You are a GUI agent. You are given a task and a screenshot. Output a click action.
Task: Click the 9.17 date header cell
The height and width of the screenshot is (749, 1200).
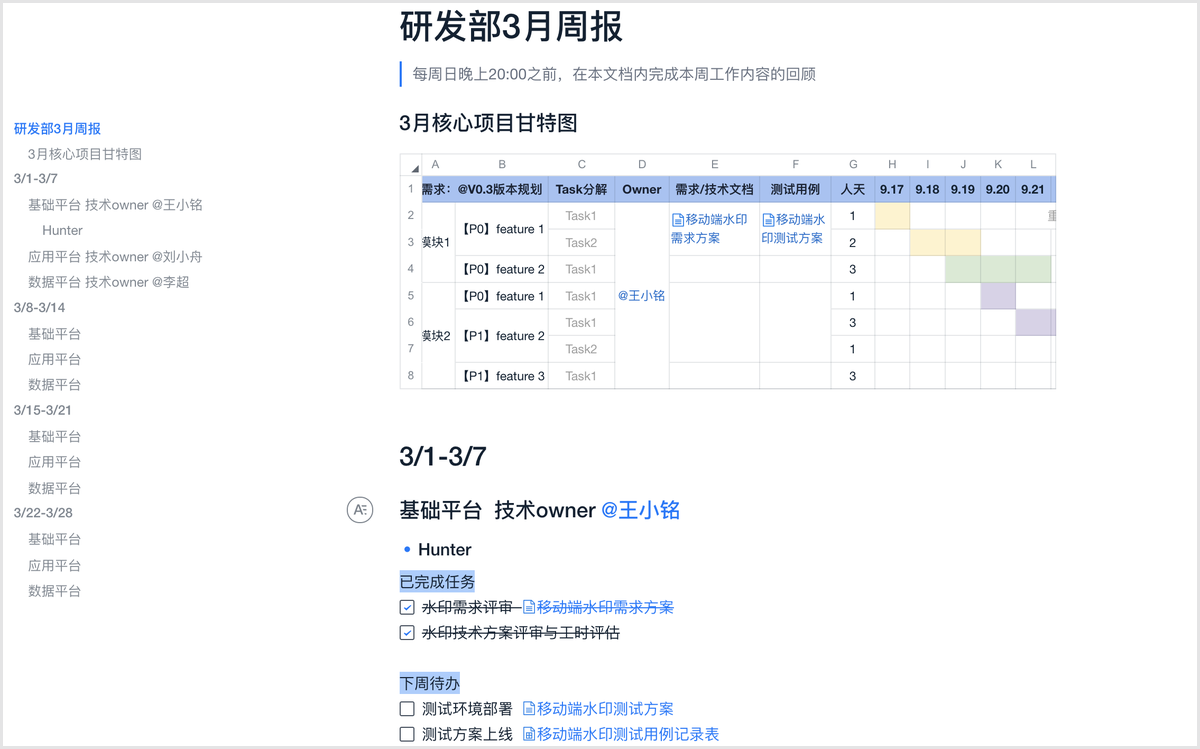(x=892, y=189)
